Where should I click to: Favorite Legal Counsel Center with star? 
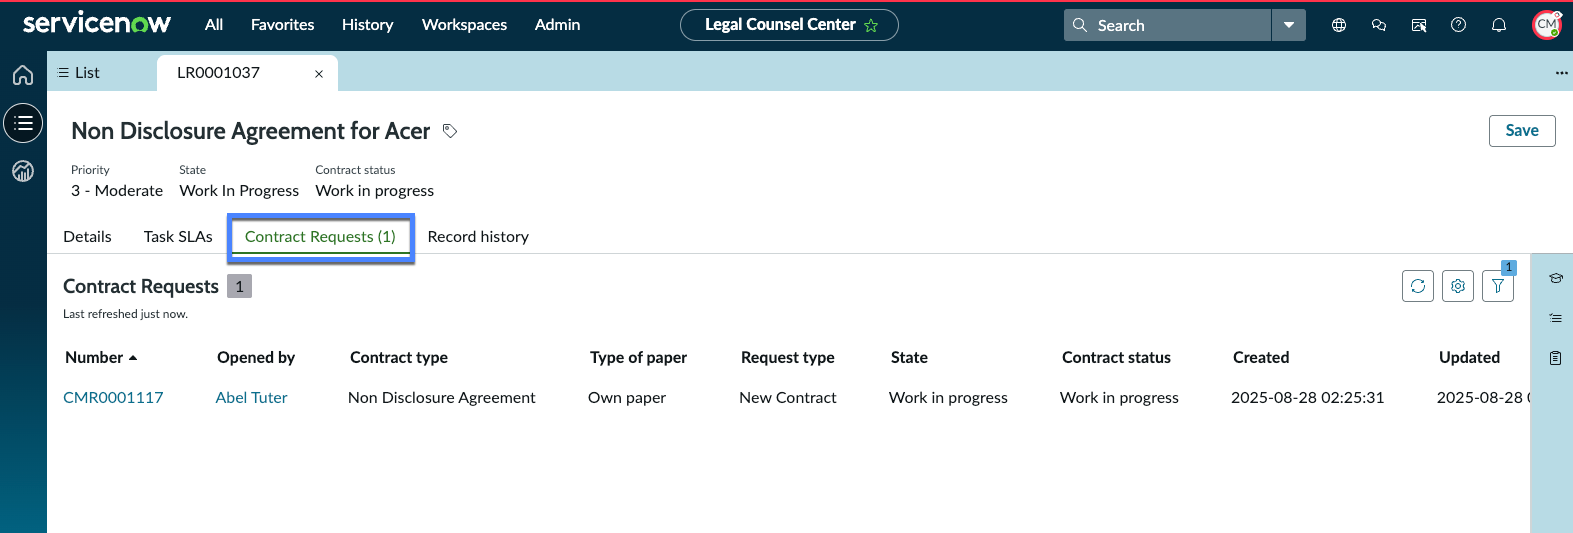point(871,26)
